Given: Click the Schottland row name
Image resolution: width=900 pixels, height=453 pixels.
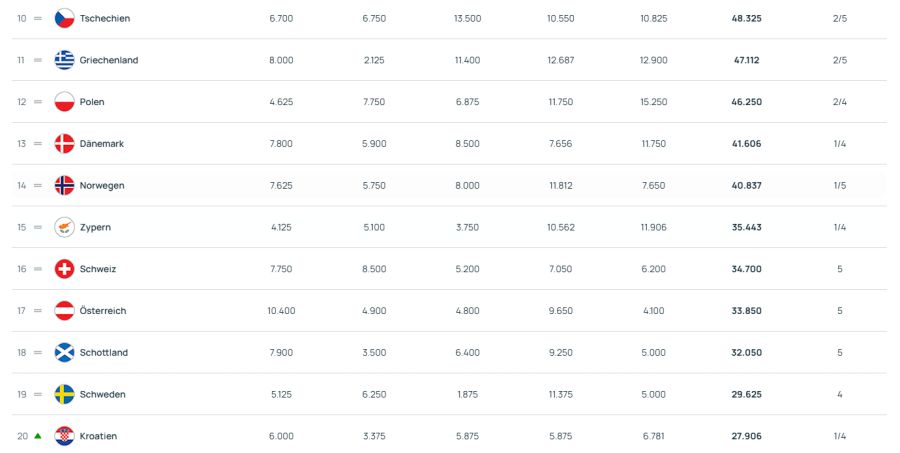Looking at the screenshot, I should pos(104,352).
